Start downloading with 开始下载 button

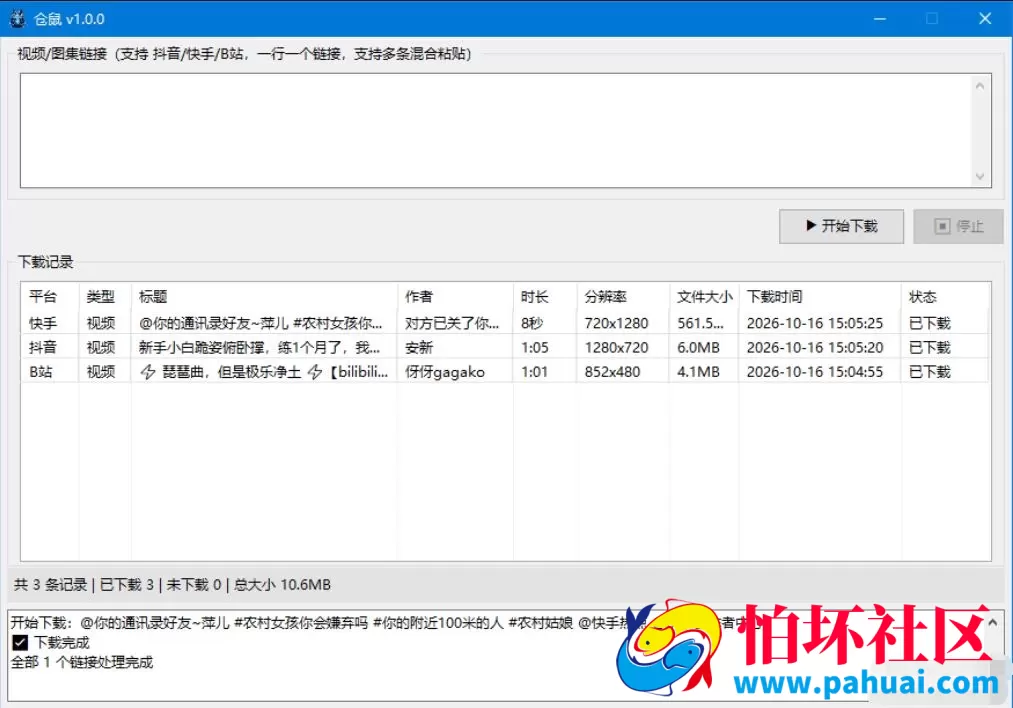[x=841, y=226]
